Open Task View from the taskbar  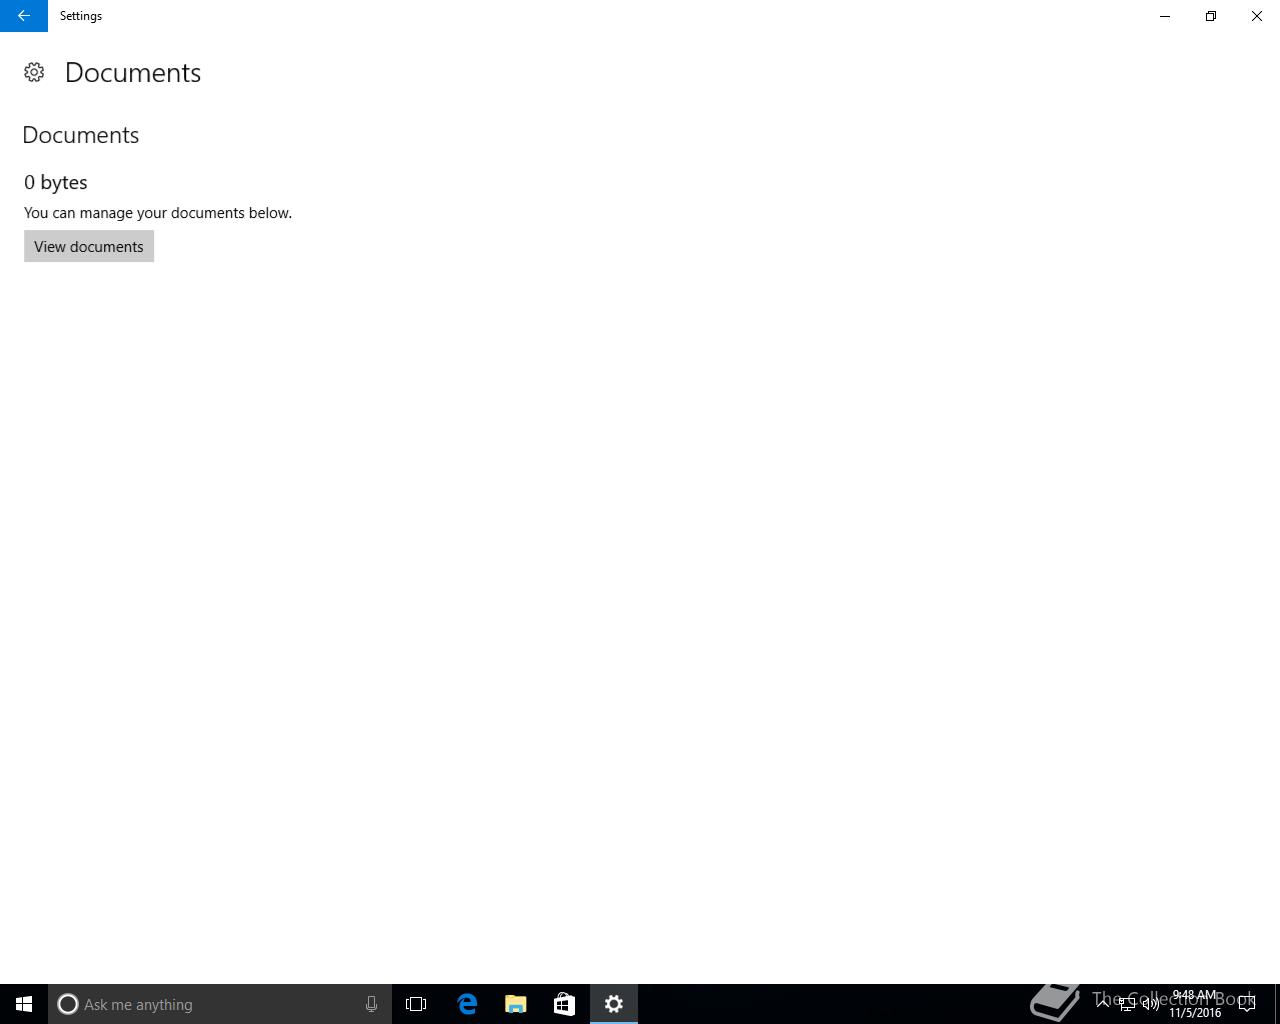pos(416,1004)
